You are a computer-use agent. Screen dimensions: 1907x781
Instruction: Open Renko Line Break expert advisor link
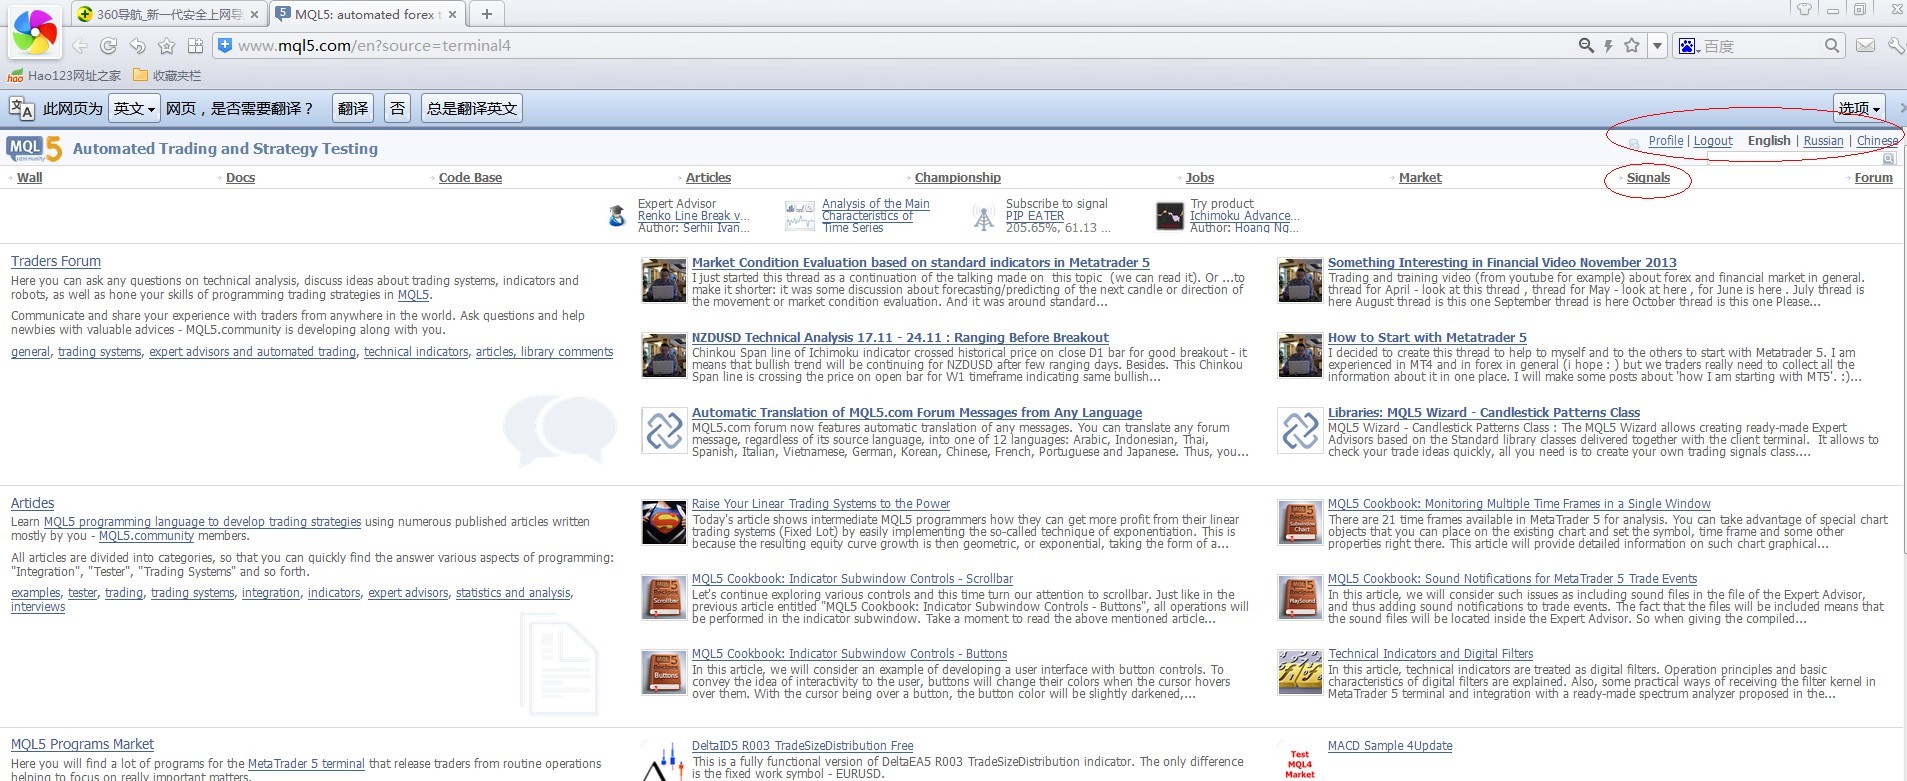coord(693,216)
